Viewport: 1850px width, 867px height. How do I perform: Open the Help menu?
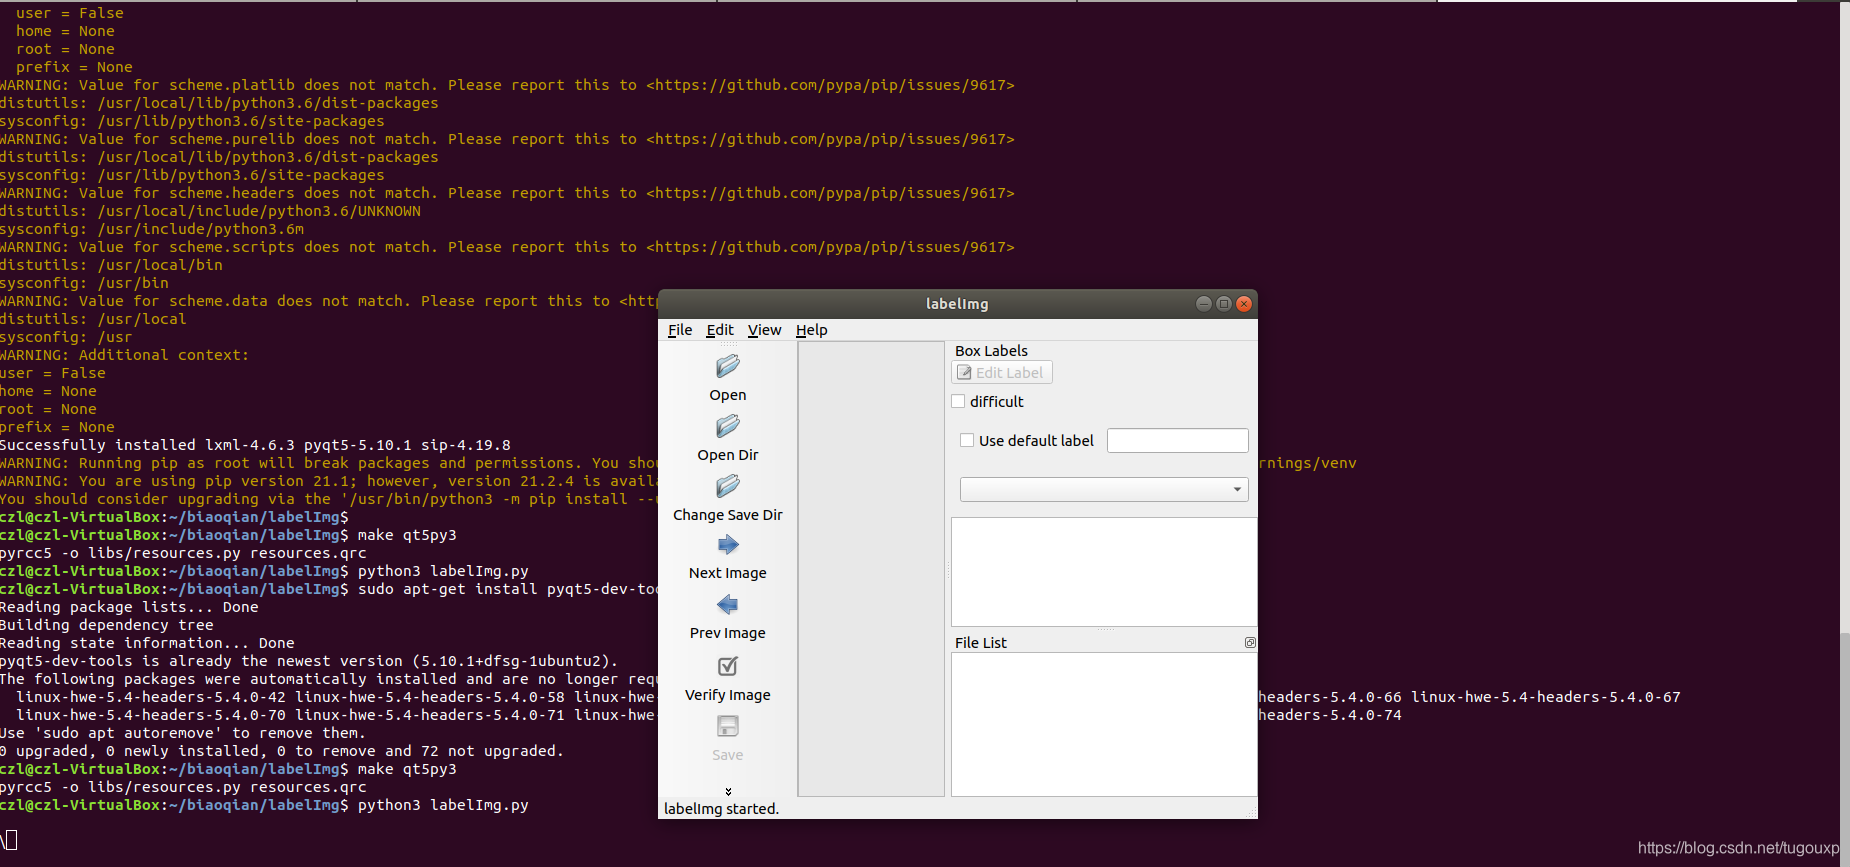click(x=812, y=330)
